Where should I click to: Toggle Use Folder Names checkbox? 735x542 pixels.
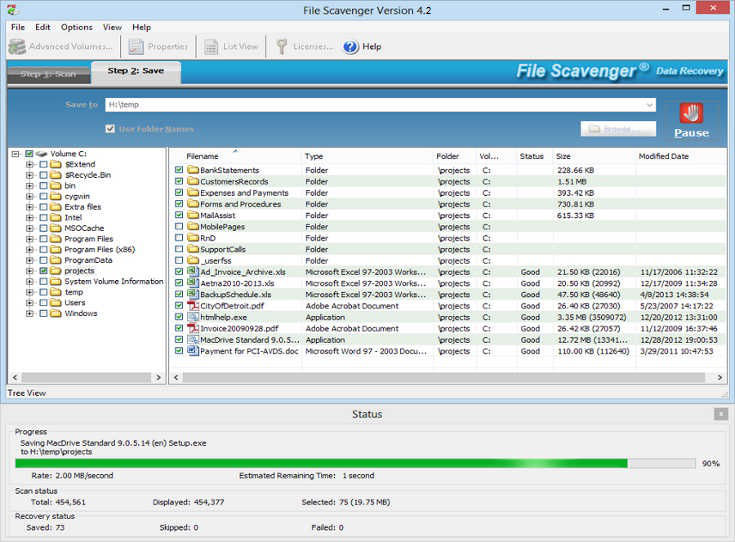pos(110,128)
